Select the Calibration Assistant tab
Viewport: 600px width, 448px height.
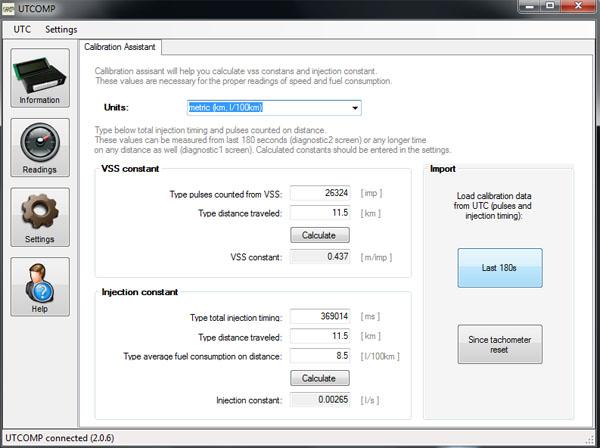(120, 47)
